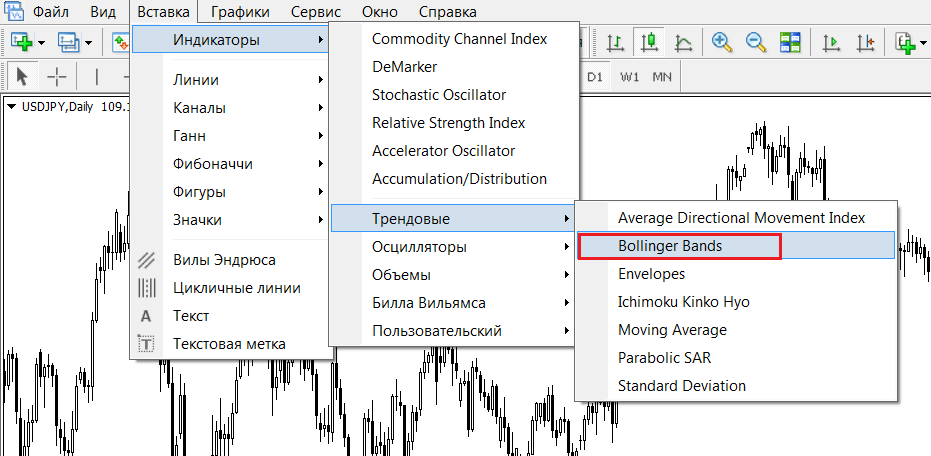Choose Stochastic Oscillator indicator

pyautogui.click(x=453, y=94)
